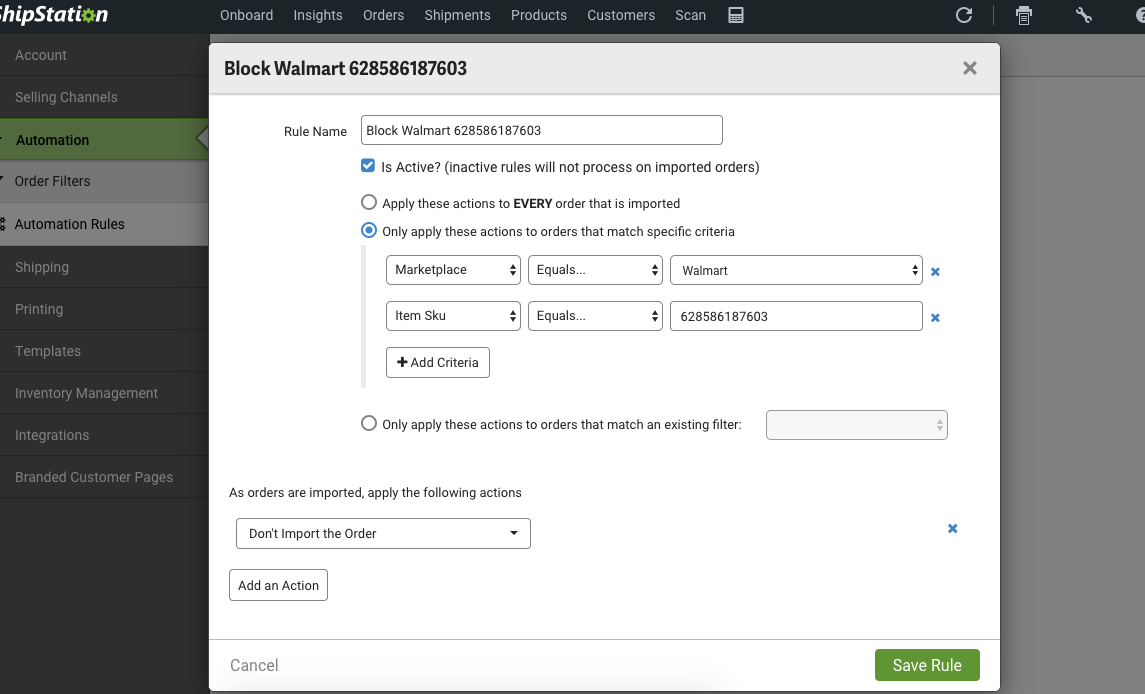Open Printing settings in the sidebar
1145x694 pixels.
tap(104, 309)
